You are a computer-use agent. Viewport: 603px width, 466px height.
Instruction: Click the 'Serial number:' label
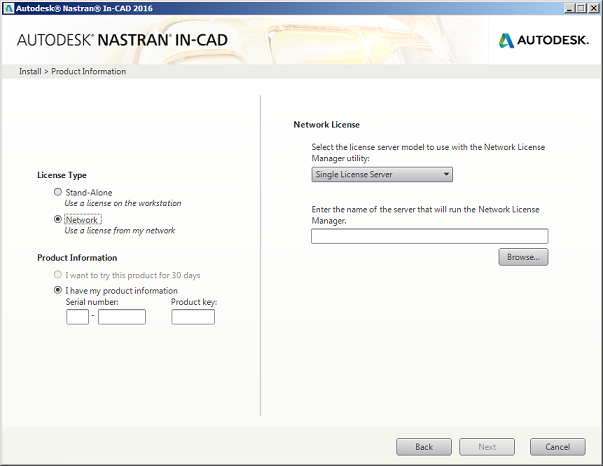[92, 302]
